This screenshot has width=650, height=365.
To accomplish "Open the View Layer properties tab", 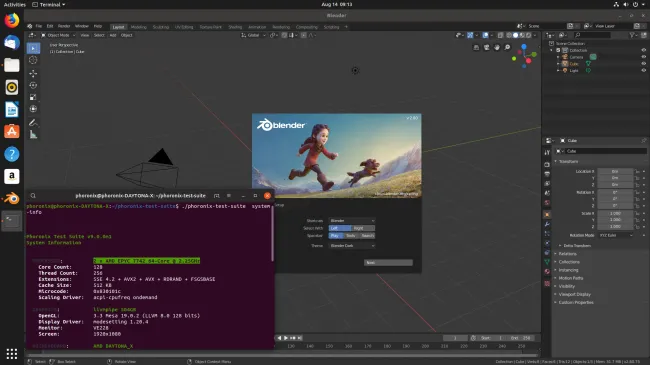I will (547, 184).
